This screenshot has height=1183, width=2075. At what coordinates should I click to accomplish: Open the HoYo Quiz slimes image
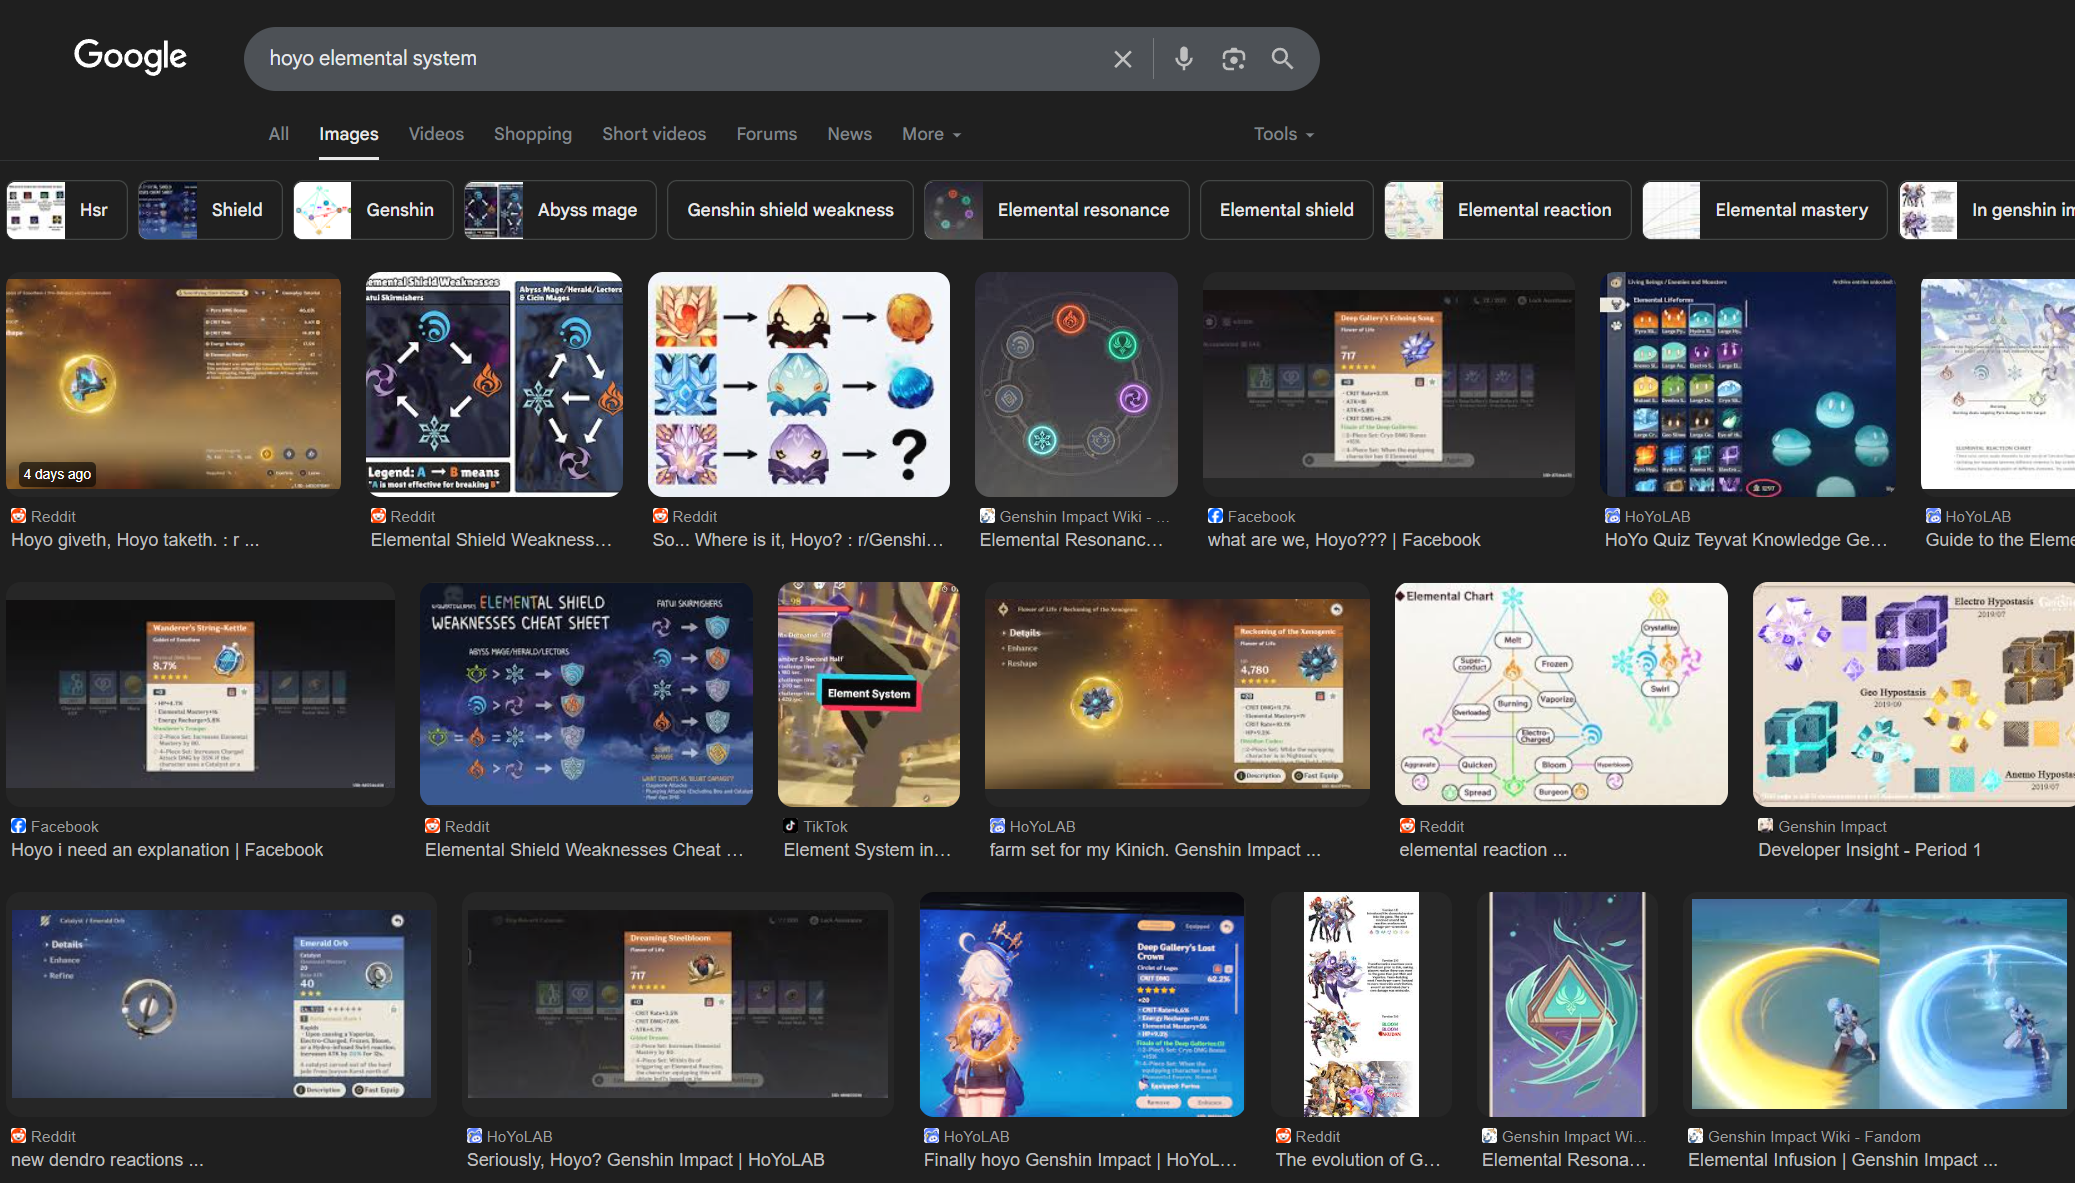(1748, 384)
